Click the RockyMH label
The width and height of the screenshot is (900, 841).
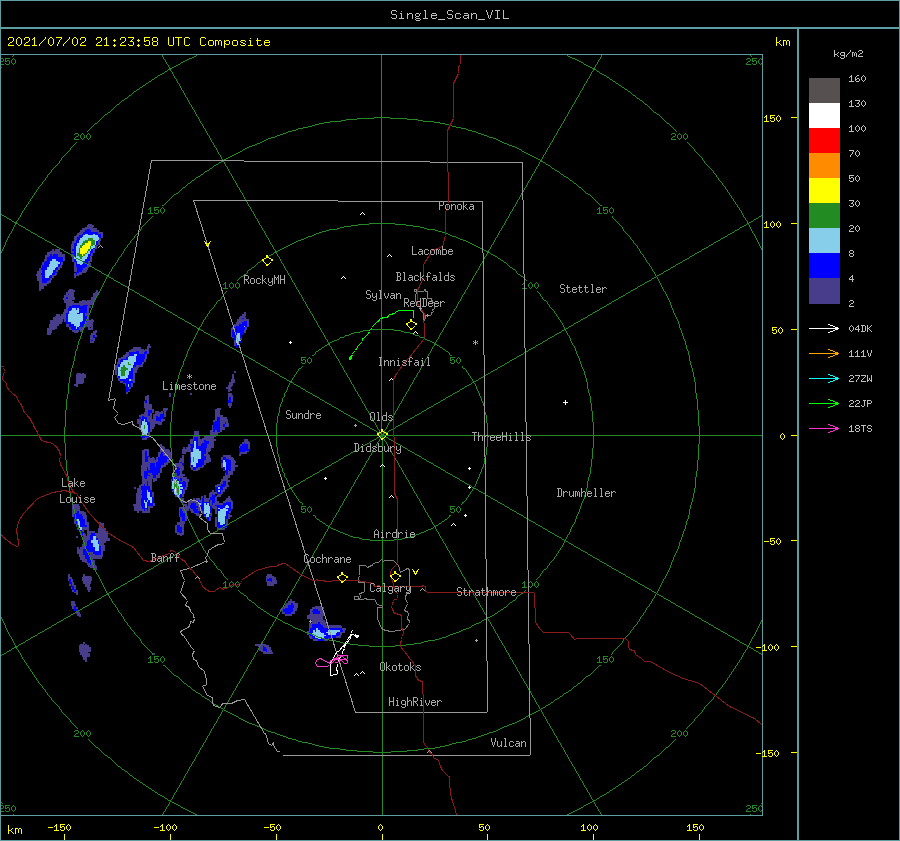264,280
